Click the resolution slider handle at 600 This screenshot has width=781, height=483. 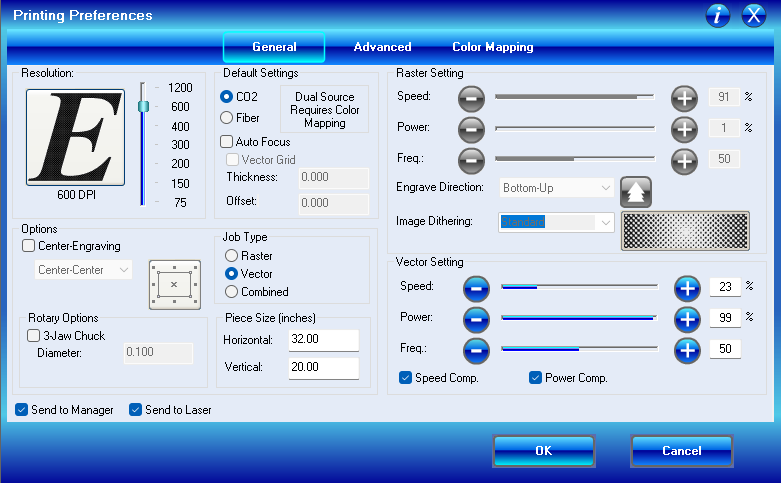(x=143, y=106)
